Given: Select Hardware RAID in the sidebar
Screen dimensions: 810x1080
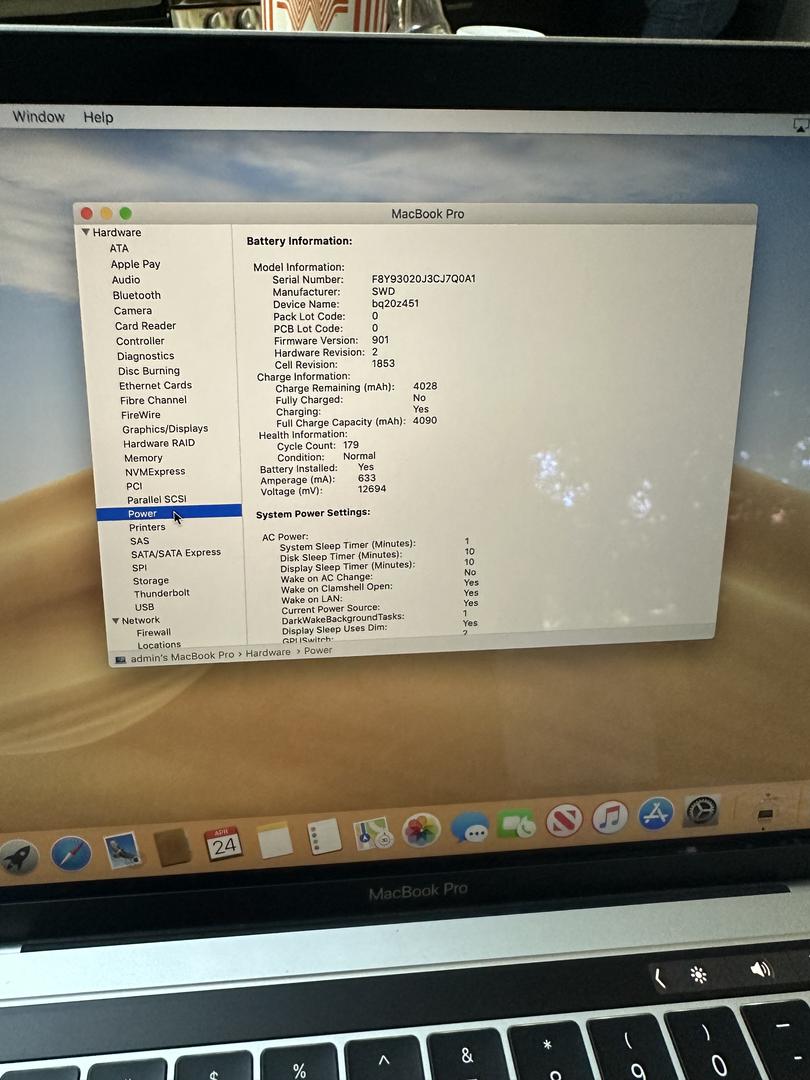Looking at the screenshot, I should 159,444.
